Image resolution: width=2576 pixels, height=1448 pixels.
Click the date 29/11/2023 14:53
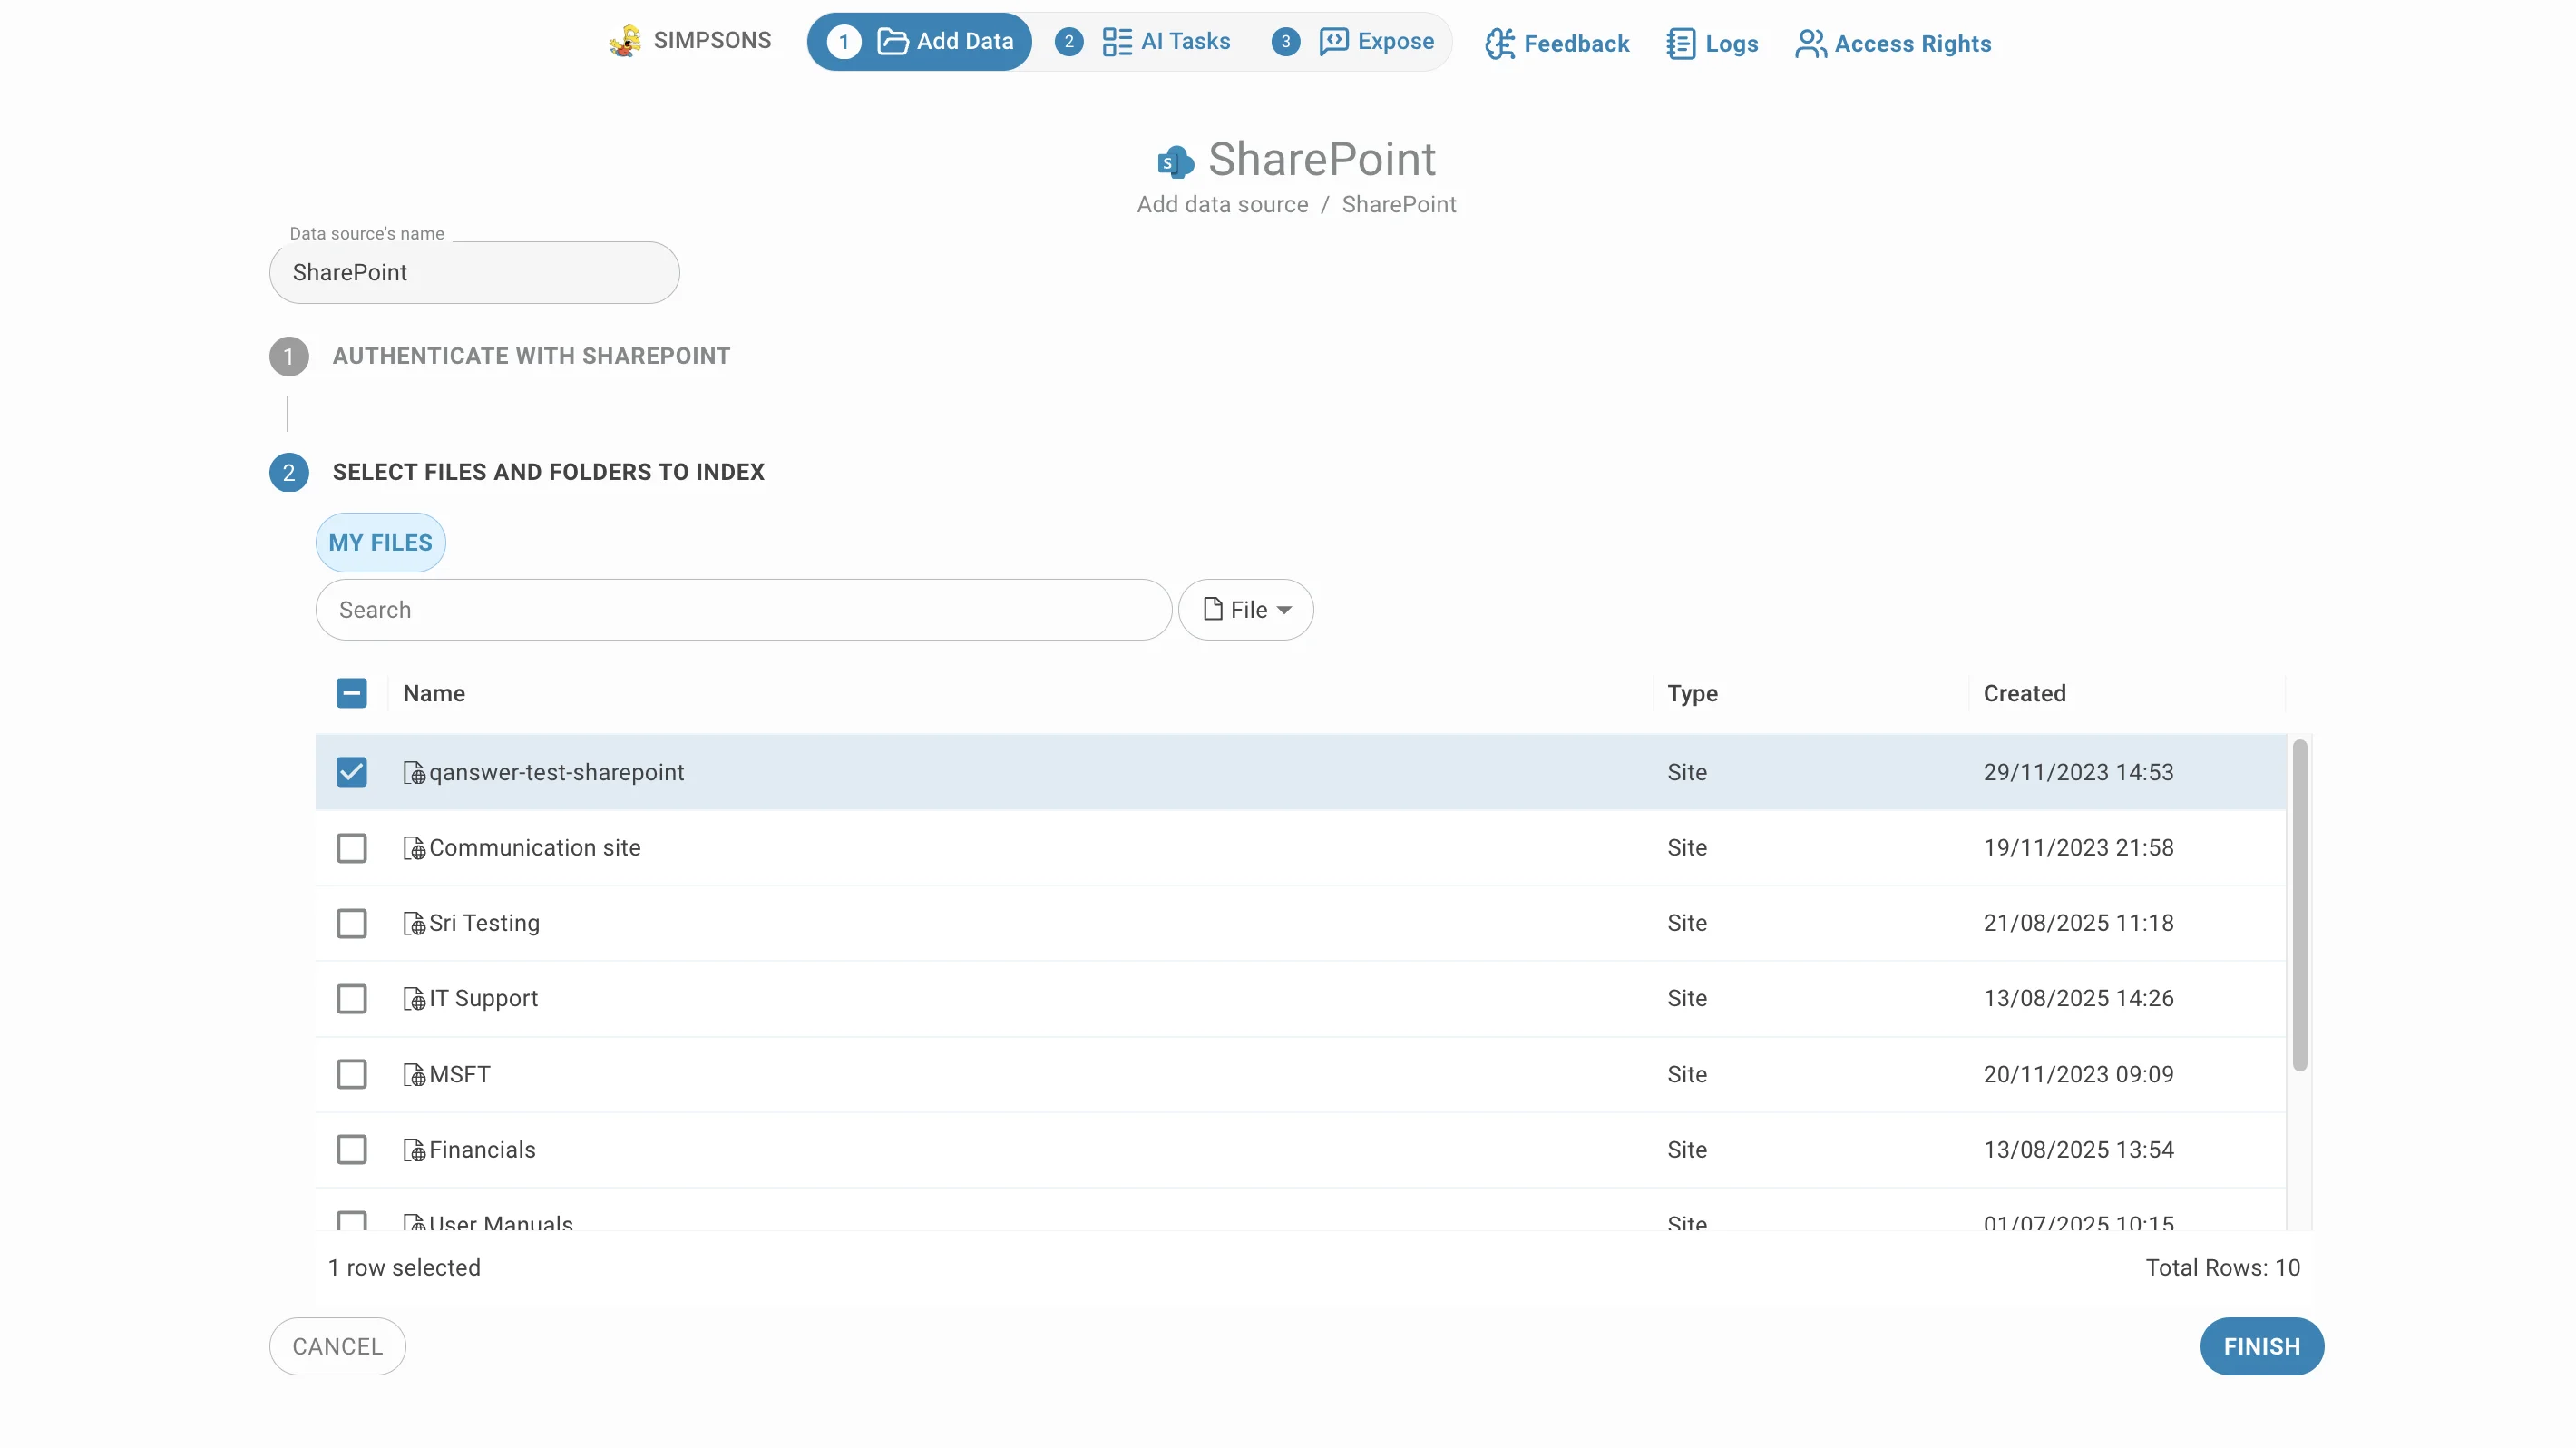pos(2078,772)
